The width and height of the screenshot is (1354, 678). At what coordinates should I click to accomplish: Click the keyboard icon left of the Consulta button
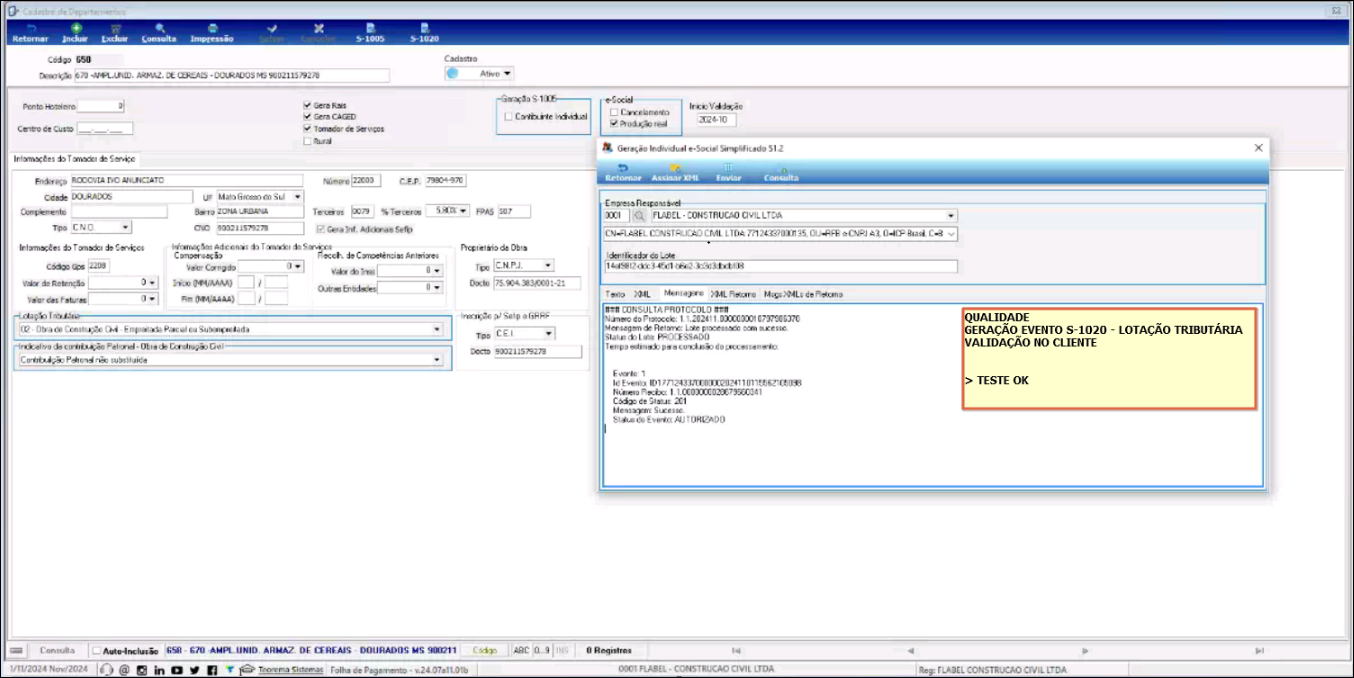[x=15, y=650]
